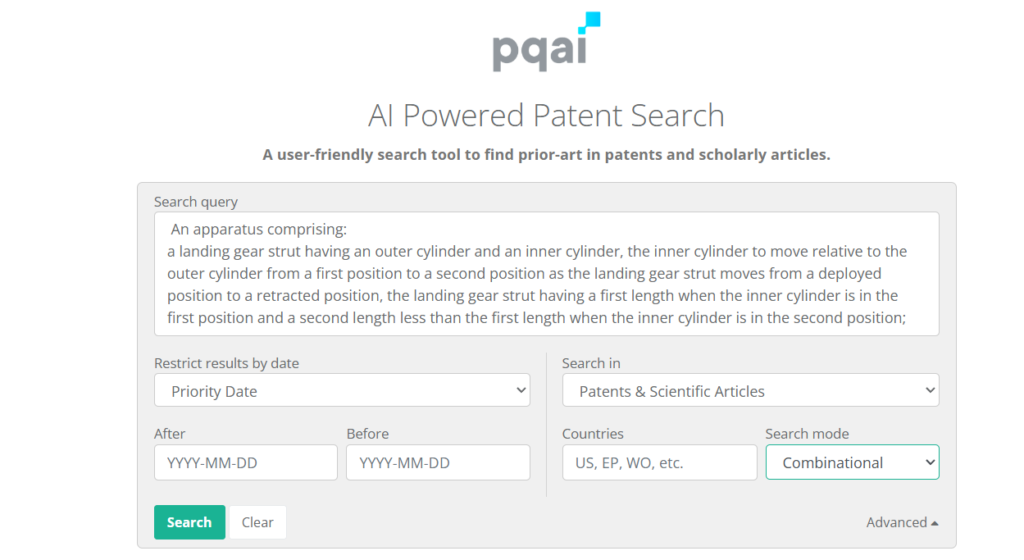The width and height of the screenshot is (1024, 560).
Task: Click the blue square logo mark
Action: [590, 22]
